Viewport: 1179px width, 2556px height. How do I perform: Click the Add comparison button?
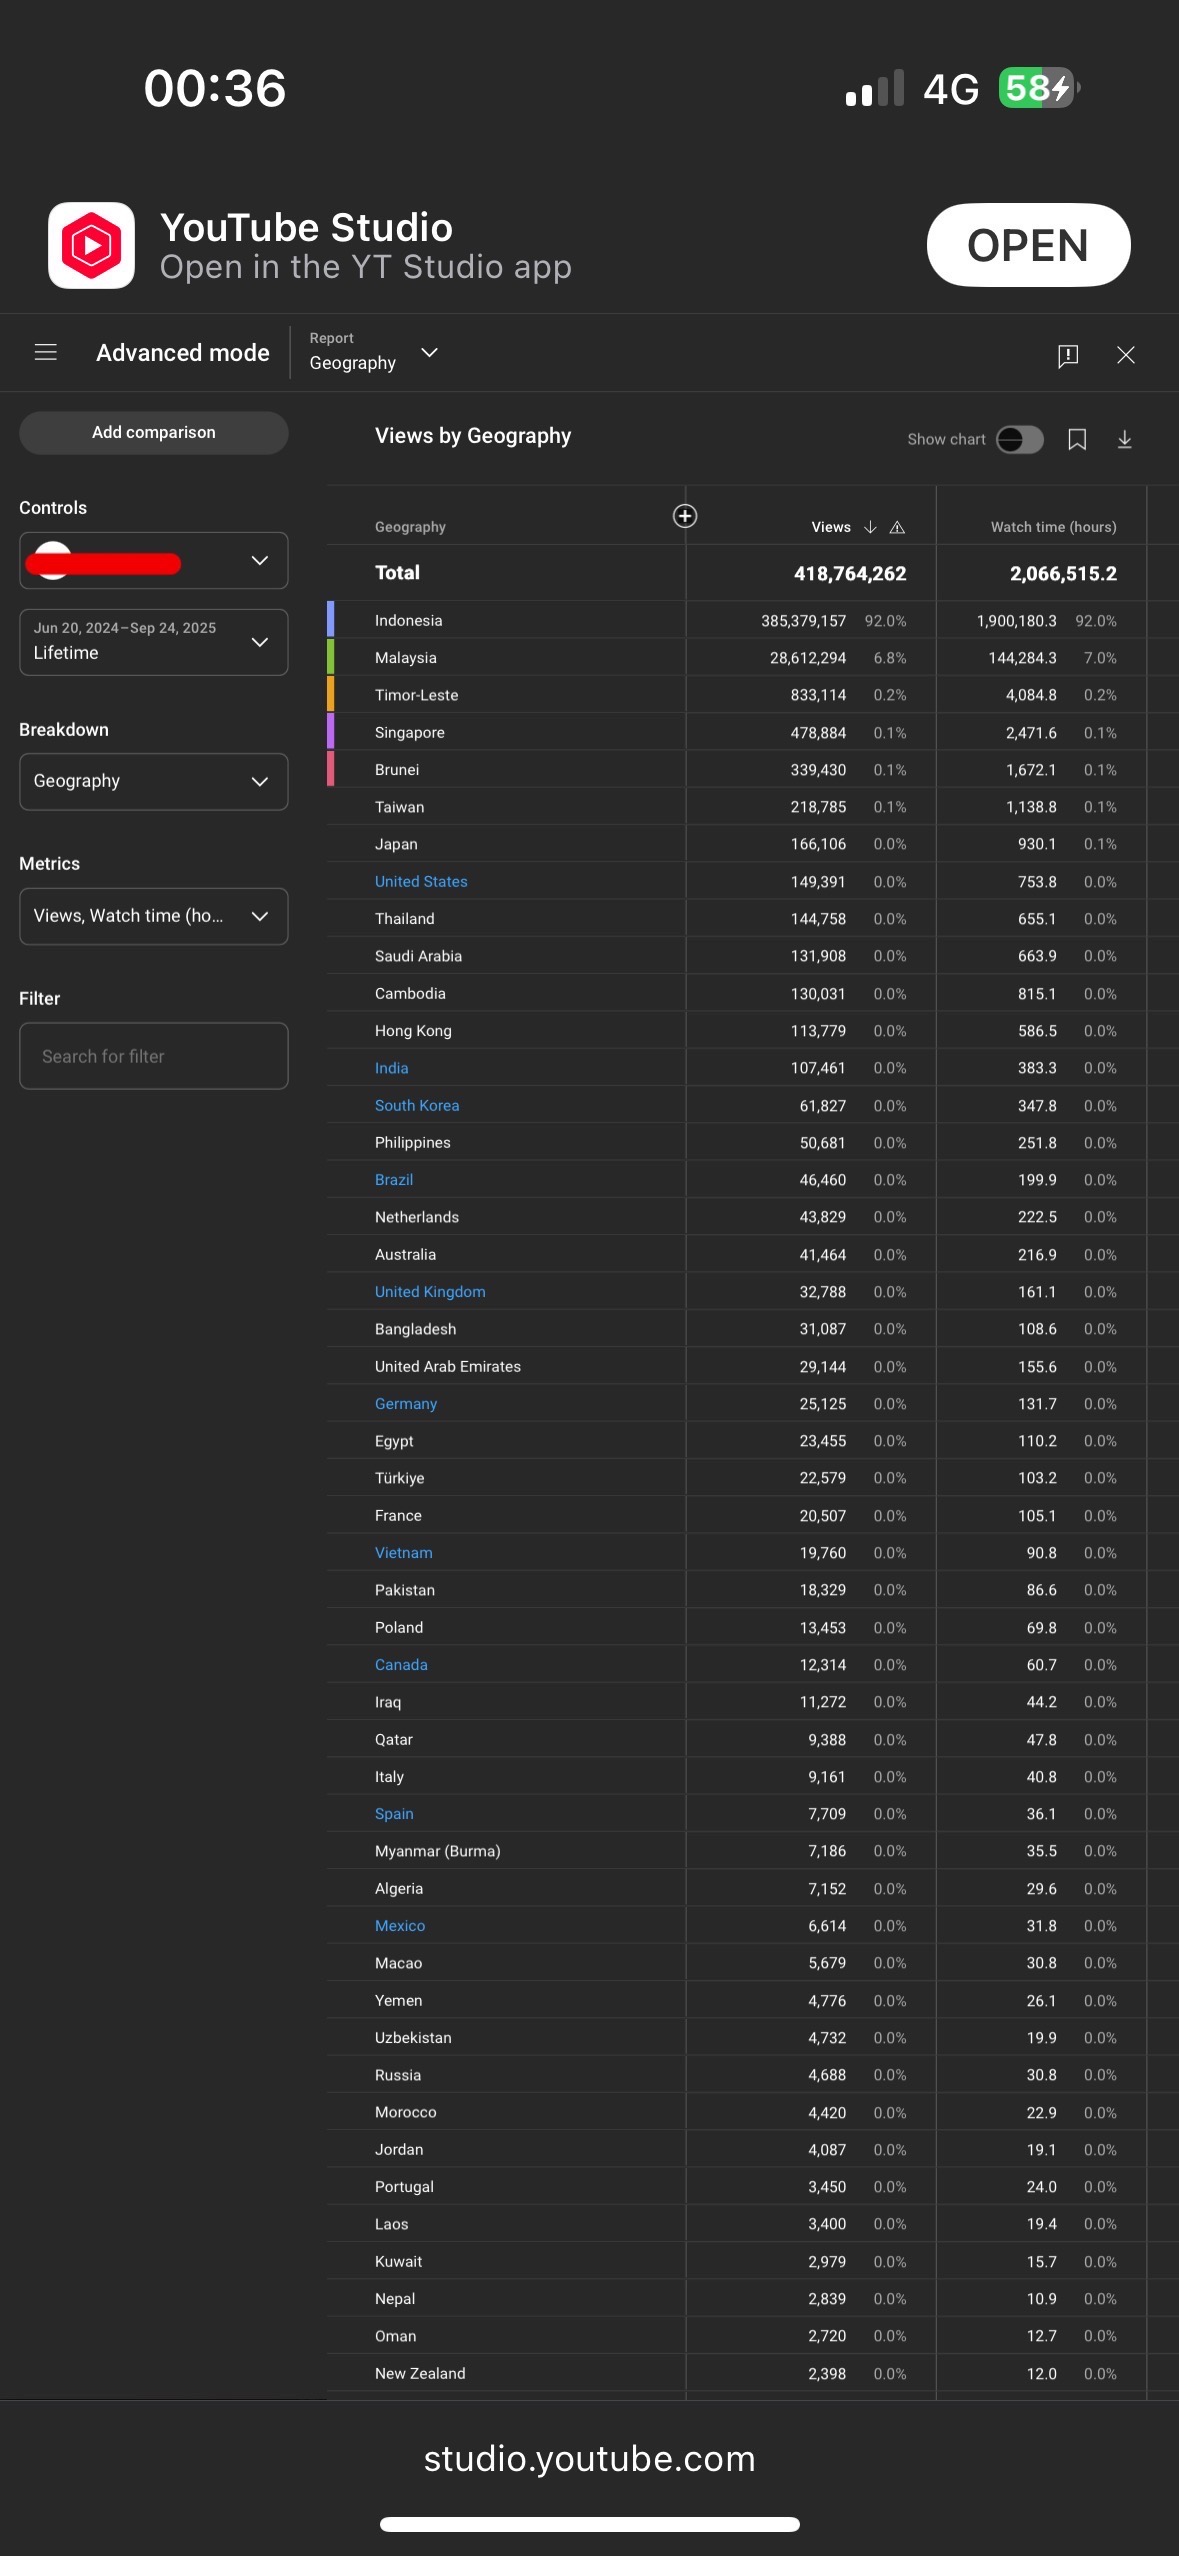coord(153,433)
